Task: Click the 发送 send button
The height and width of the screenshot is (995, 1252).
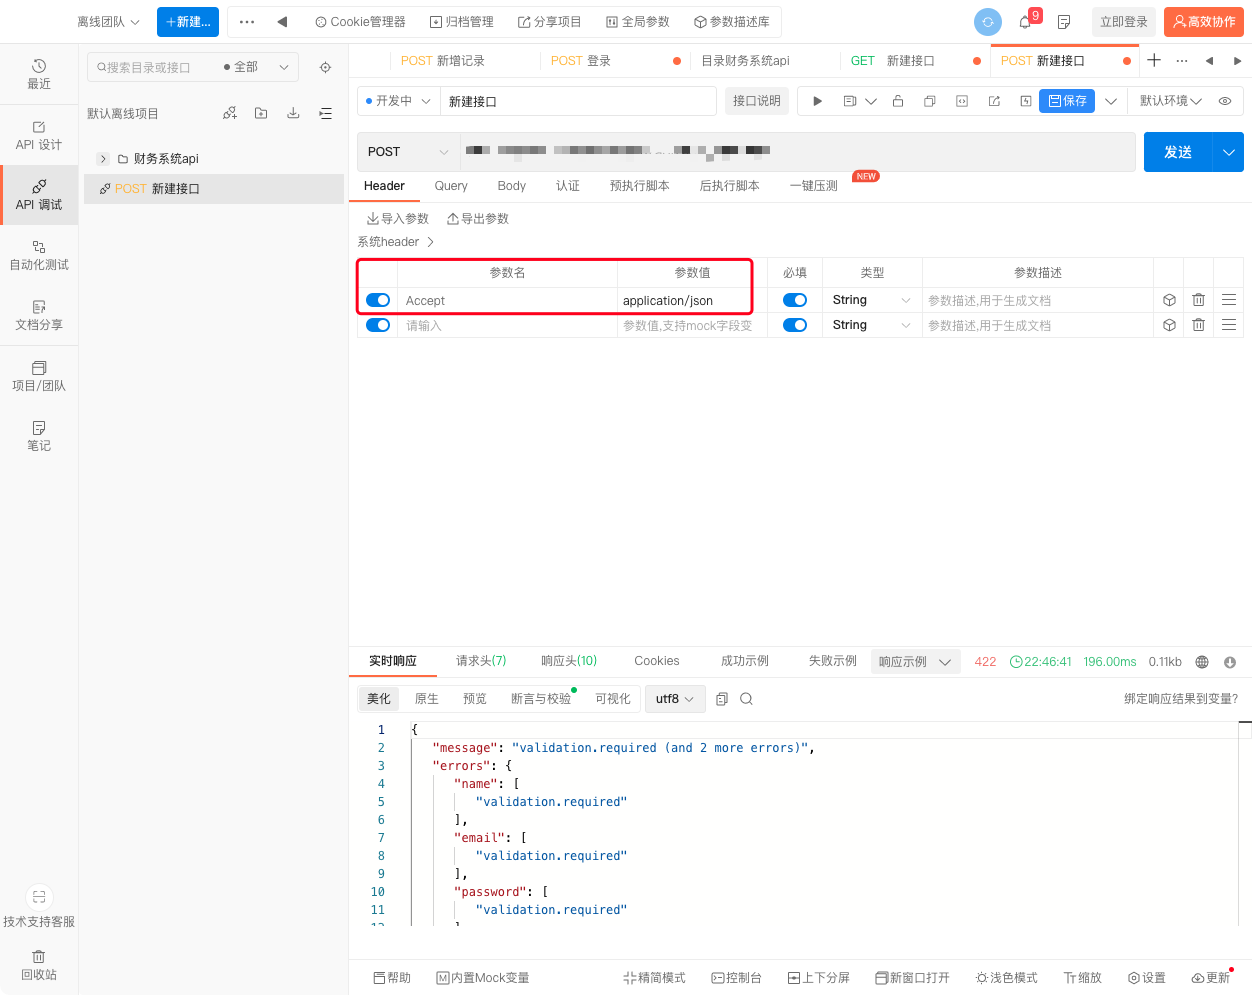Action: pos(1178,152)
